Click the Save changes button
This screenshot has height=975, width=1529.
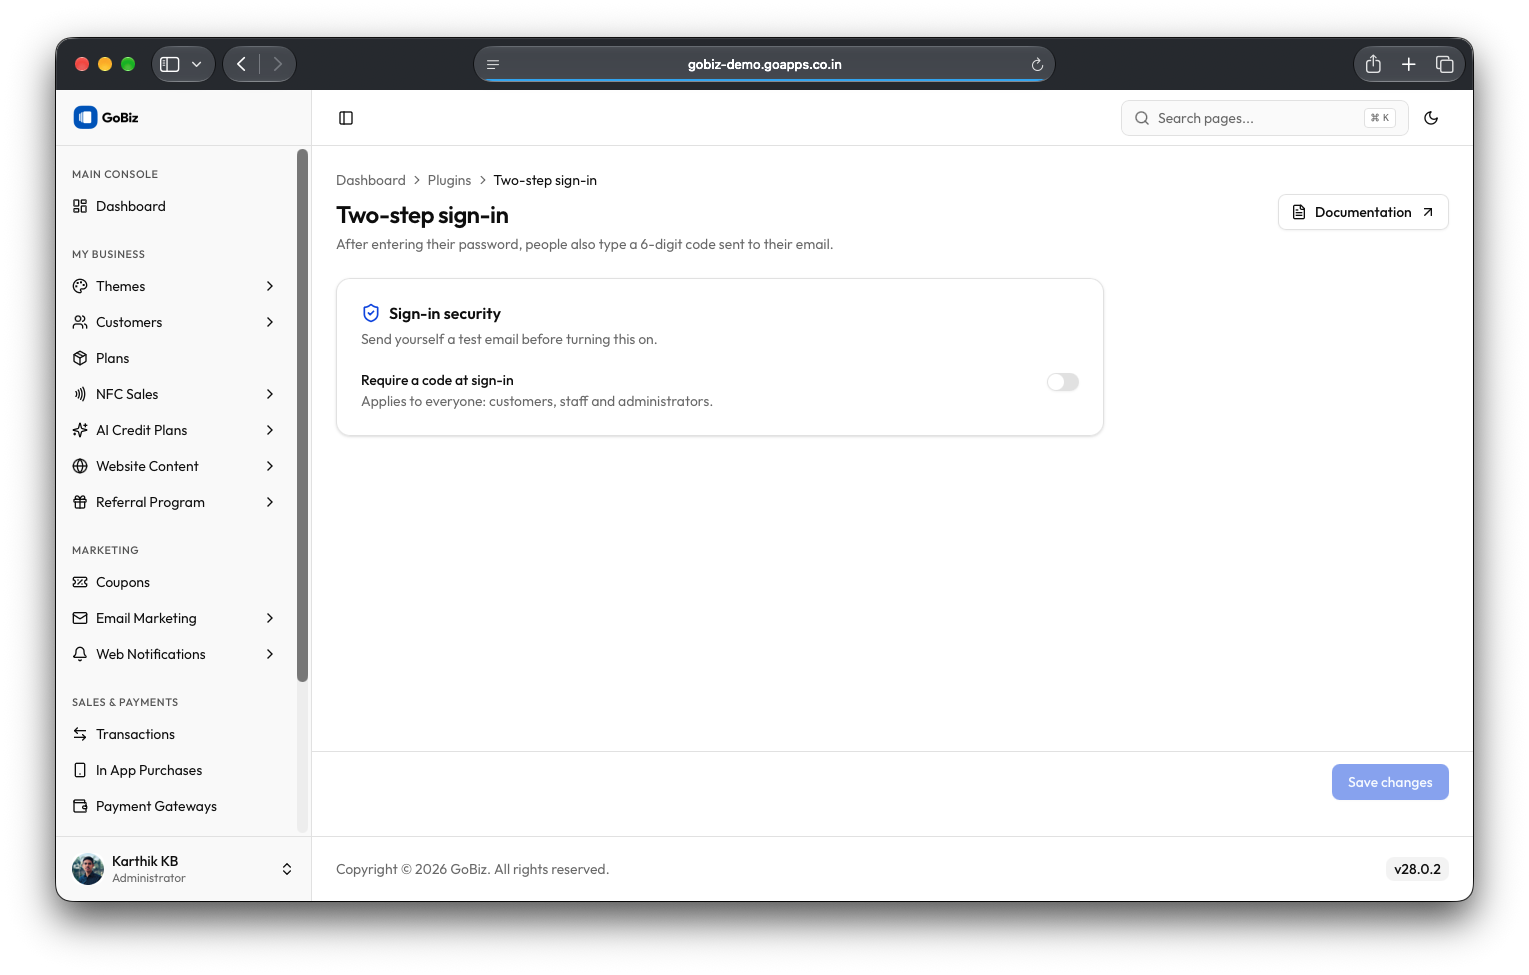tap(1390, 782)
